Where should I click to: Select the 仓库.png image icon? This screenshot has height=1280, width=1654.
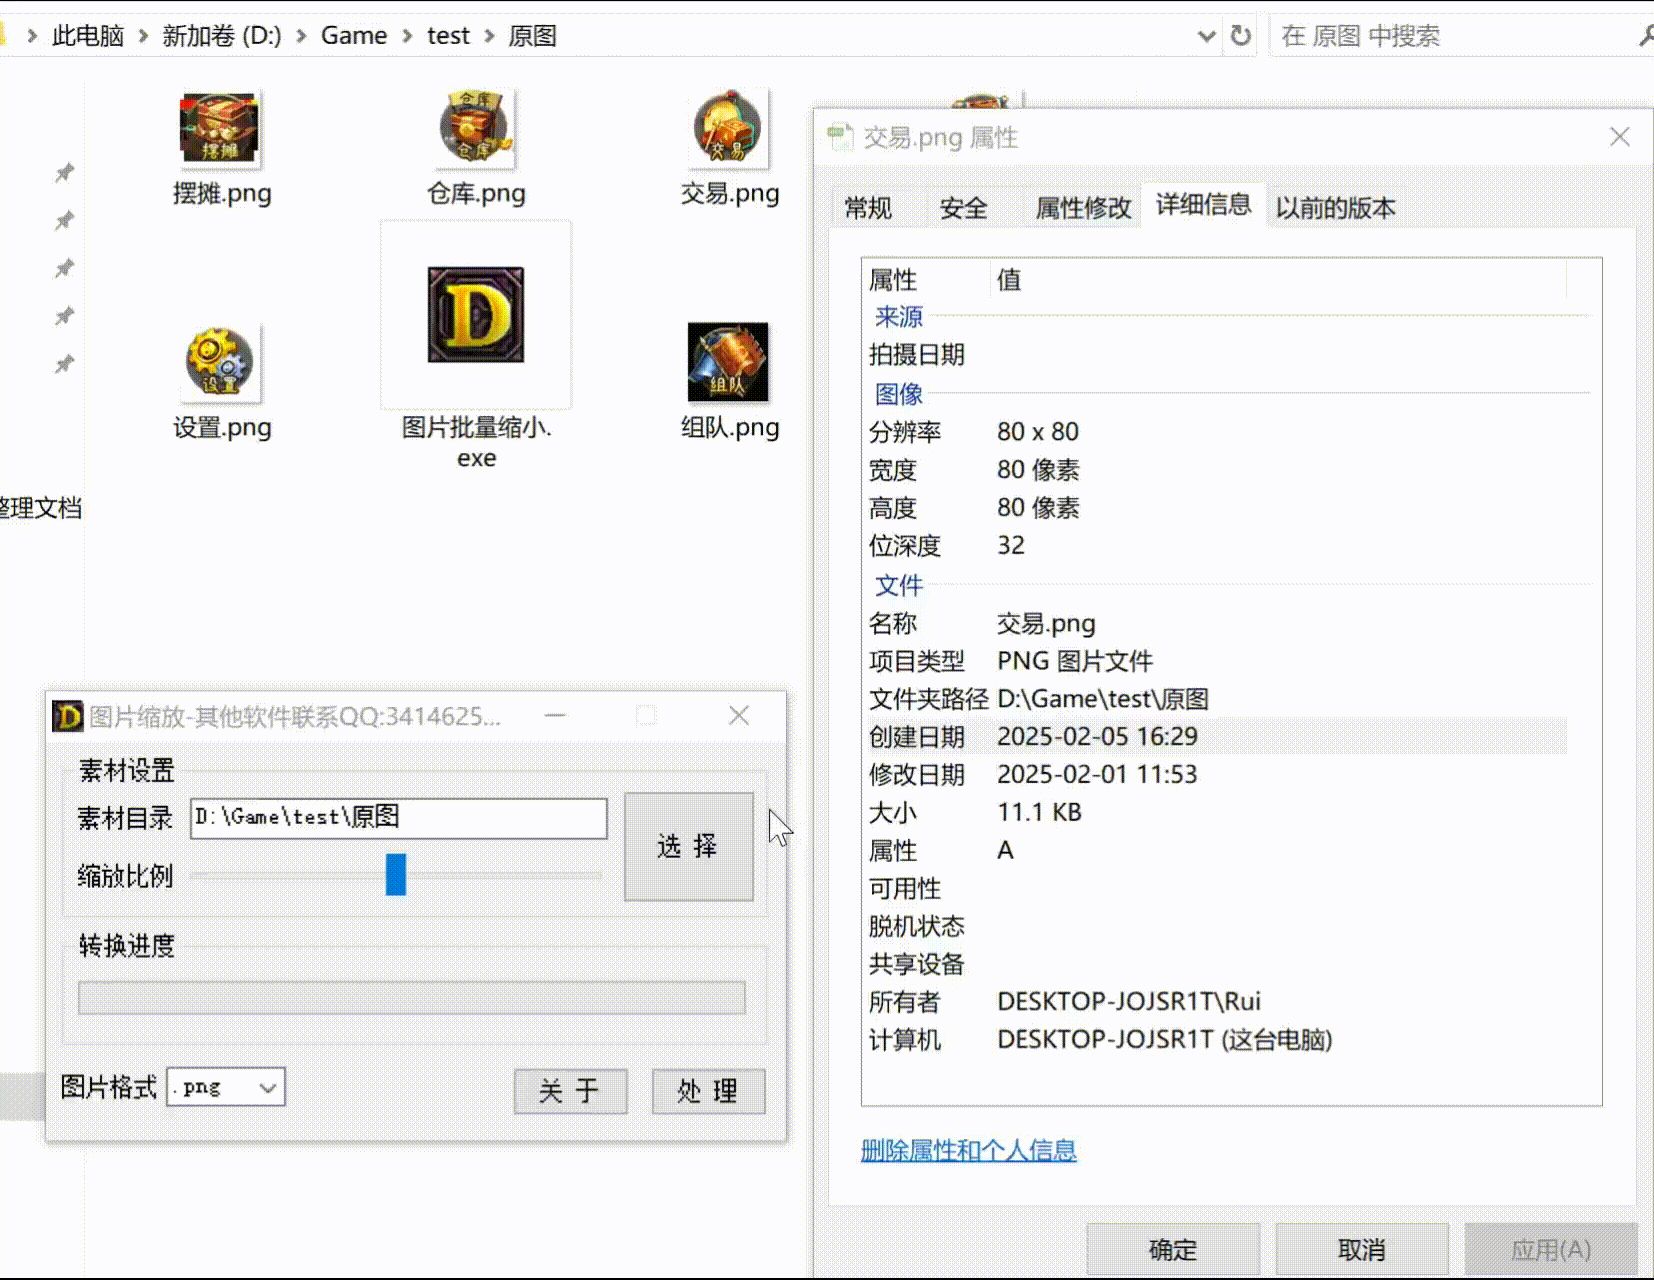point(475,129)
